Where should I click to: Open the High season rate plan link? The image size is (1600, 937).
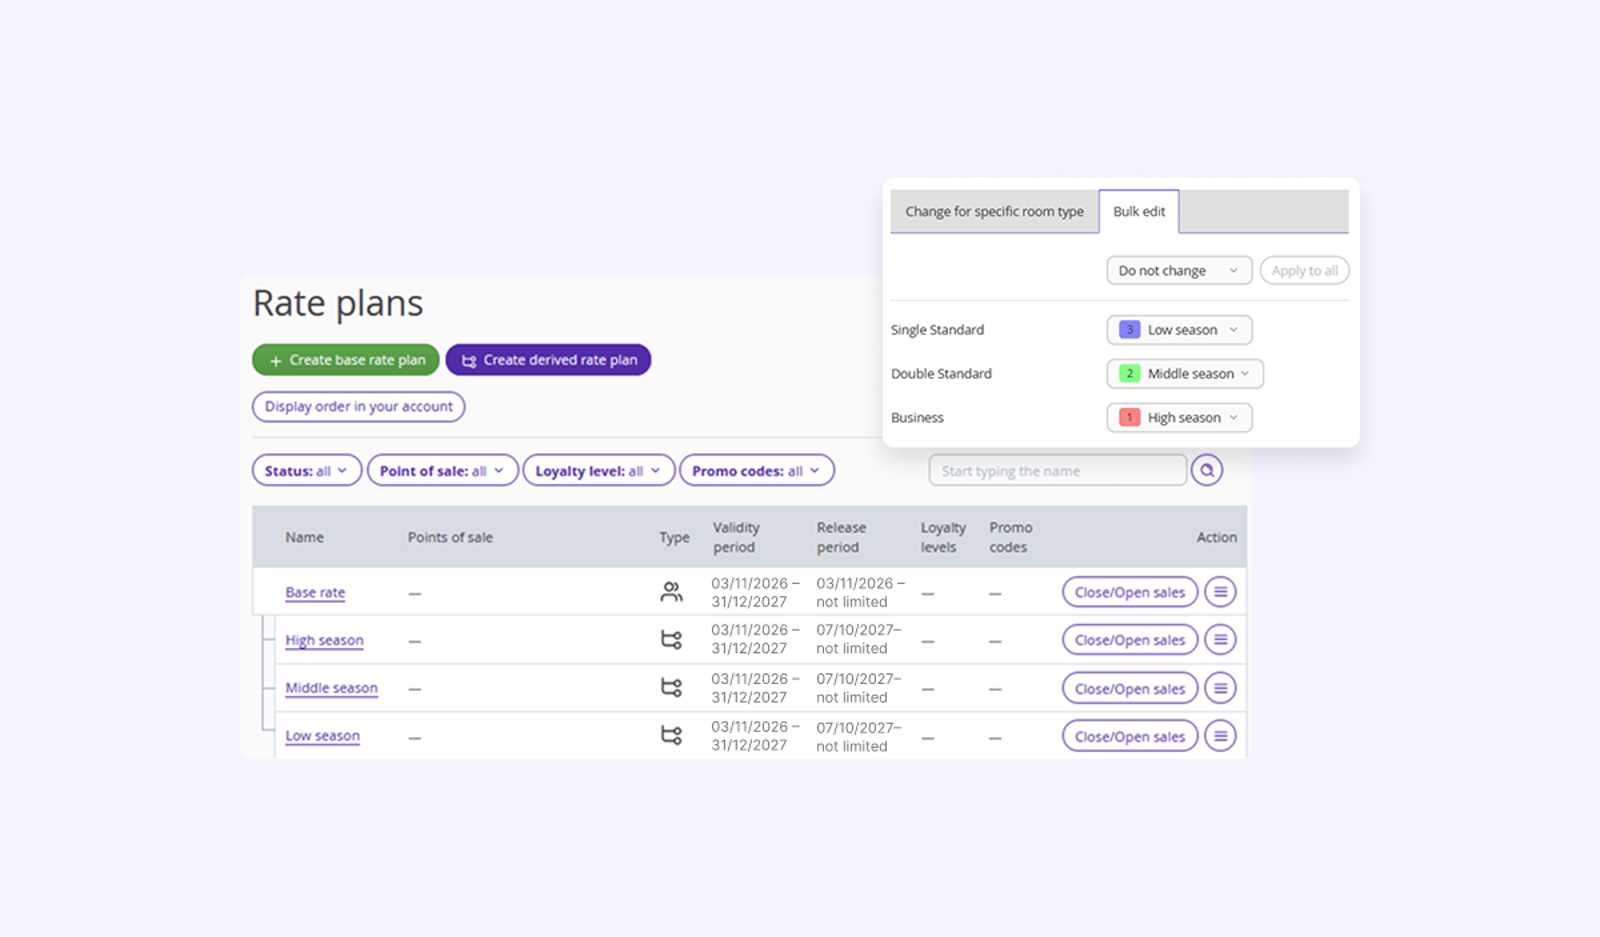tap(324, 641)
